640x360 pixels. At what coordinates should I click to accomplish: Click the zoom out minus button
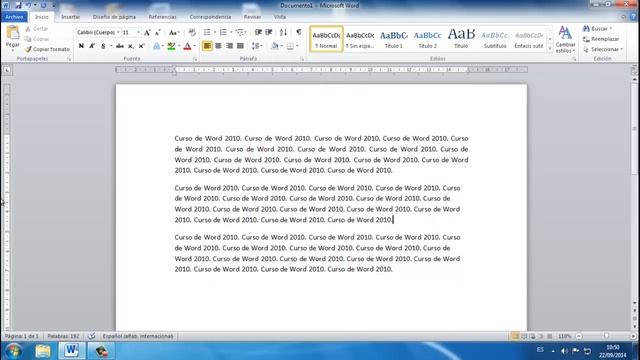[x=579, y=336]
